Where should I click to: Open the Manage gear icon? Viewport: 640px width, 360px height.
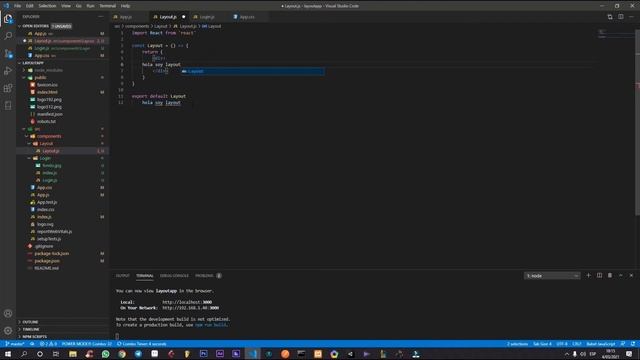pyautogui.click(x=8, y=331)
